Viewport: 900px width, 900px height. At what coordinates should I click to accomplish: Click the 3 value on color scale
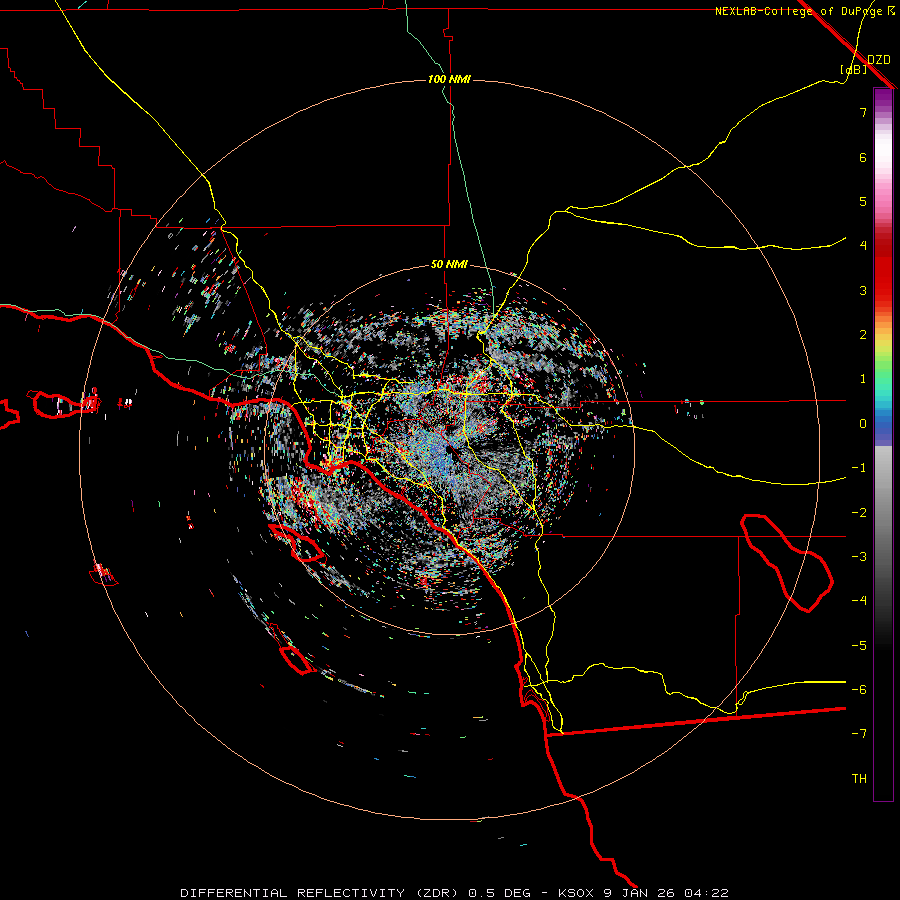(x=863, y=290)
